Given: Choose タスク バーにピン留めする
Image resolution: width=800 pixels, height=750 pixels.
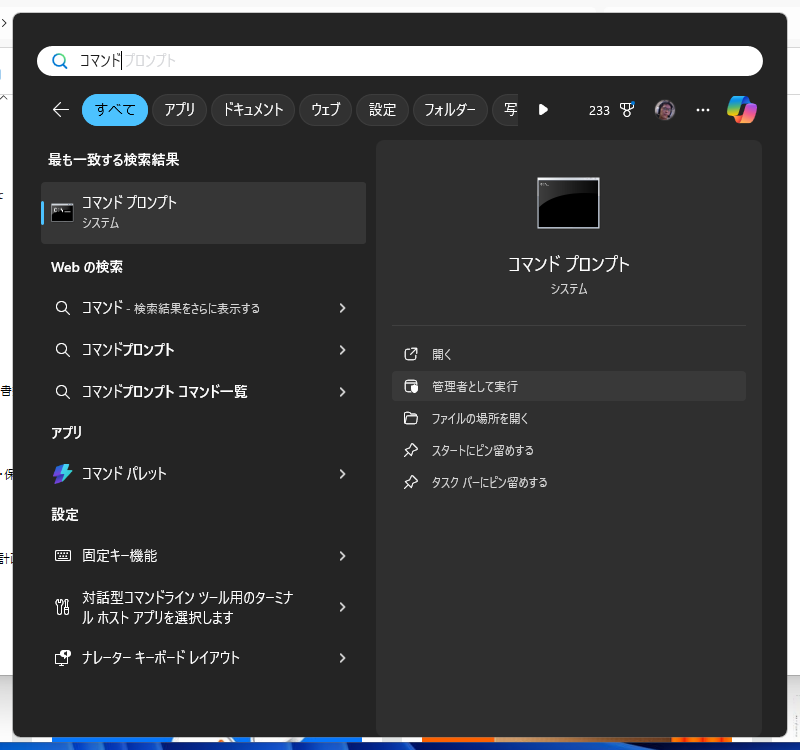Looking at the screenshot, I should 569,482.
